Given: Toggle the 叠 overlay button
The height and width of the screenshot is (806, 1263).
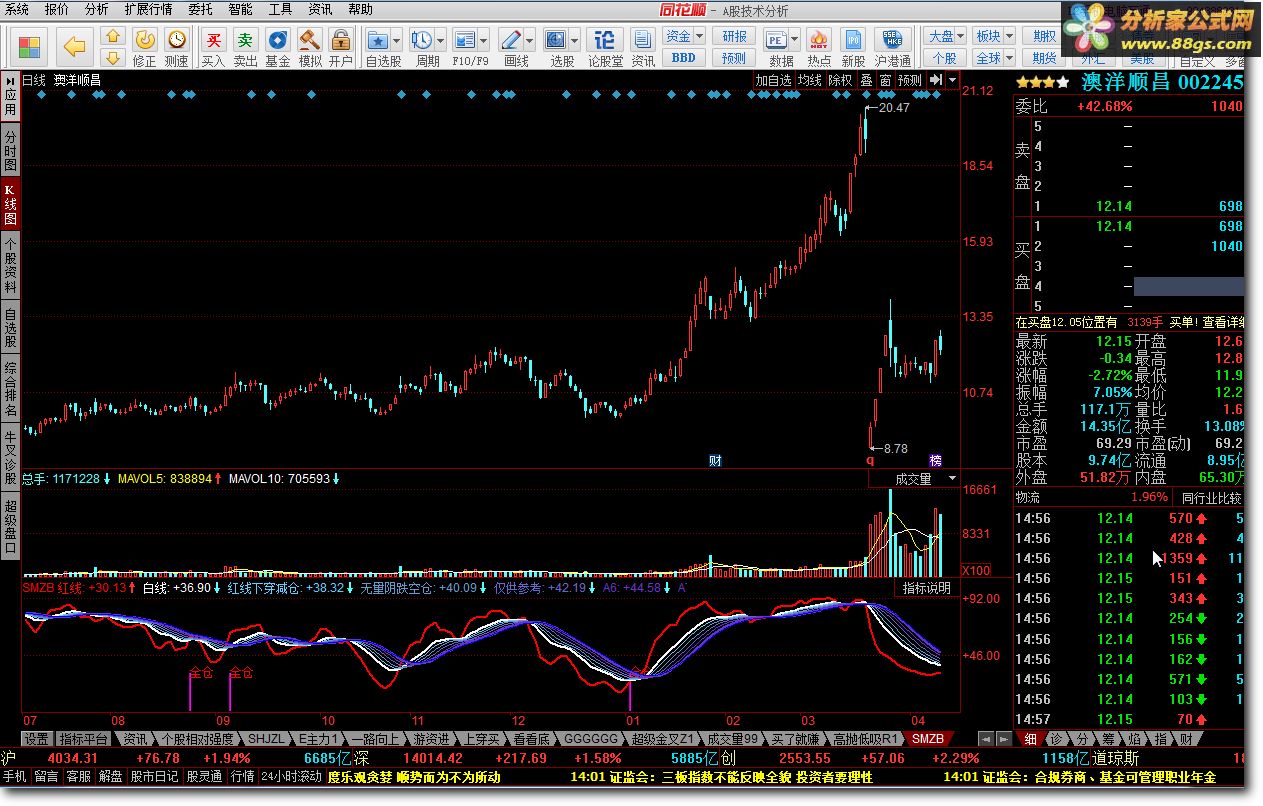Looking at the screenshot, I should pyautogui.click(x=866, y=80).
